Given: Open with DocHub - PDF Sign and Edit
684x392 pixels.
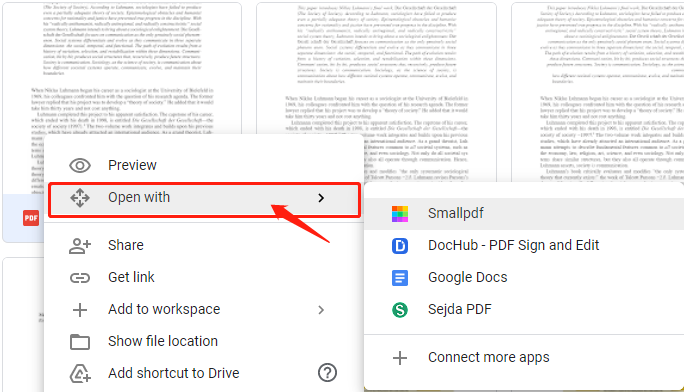Looking at the screenshot, I should tap(524, 245).
